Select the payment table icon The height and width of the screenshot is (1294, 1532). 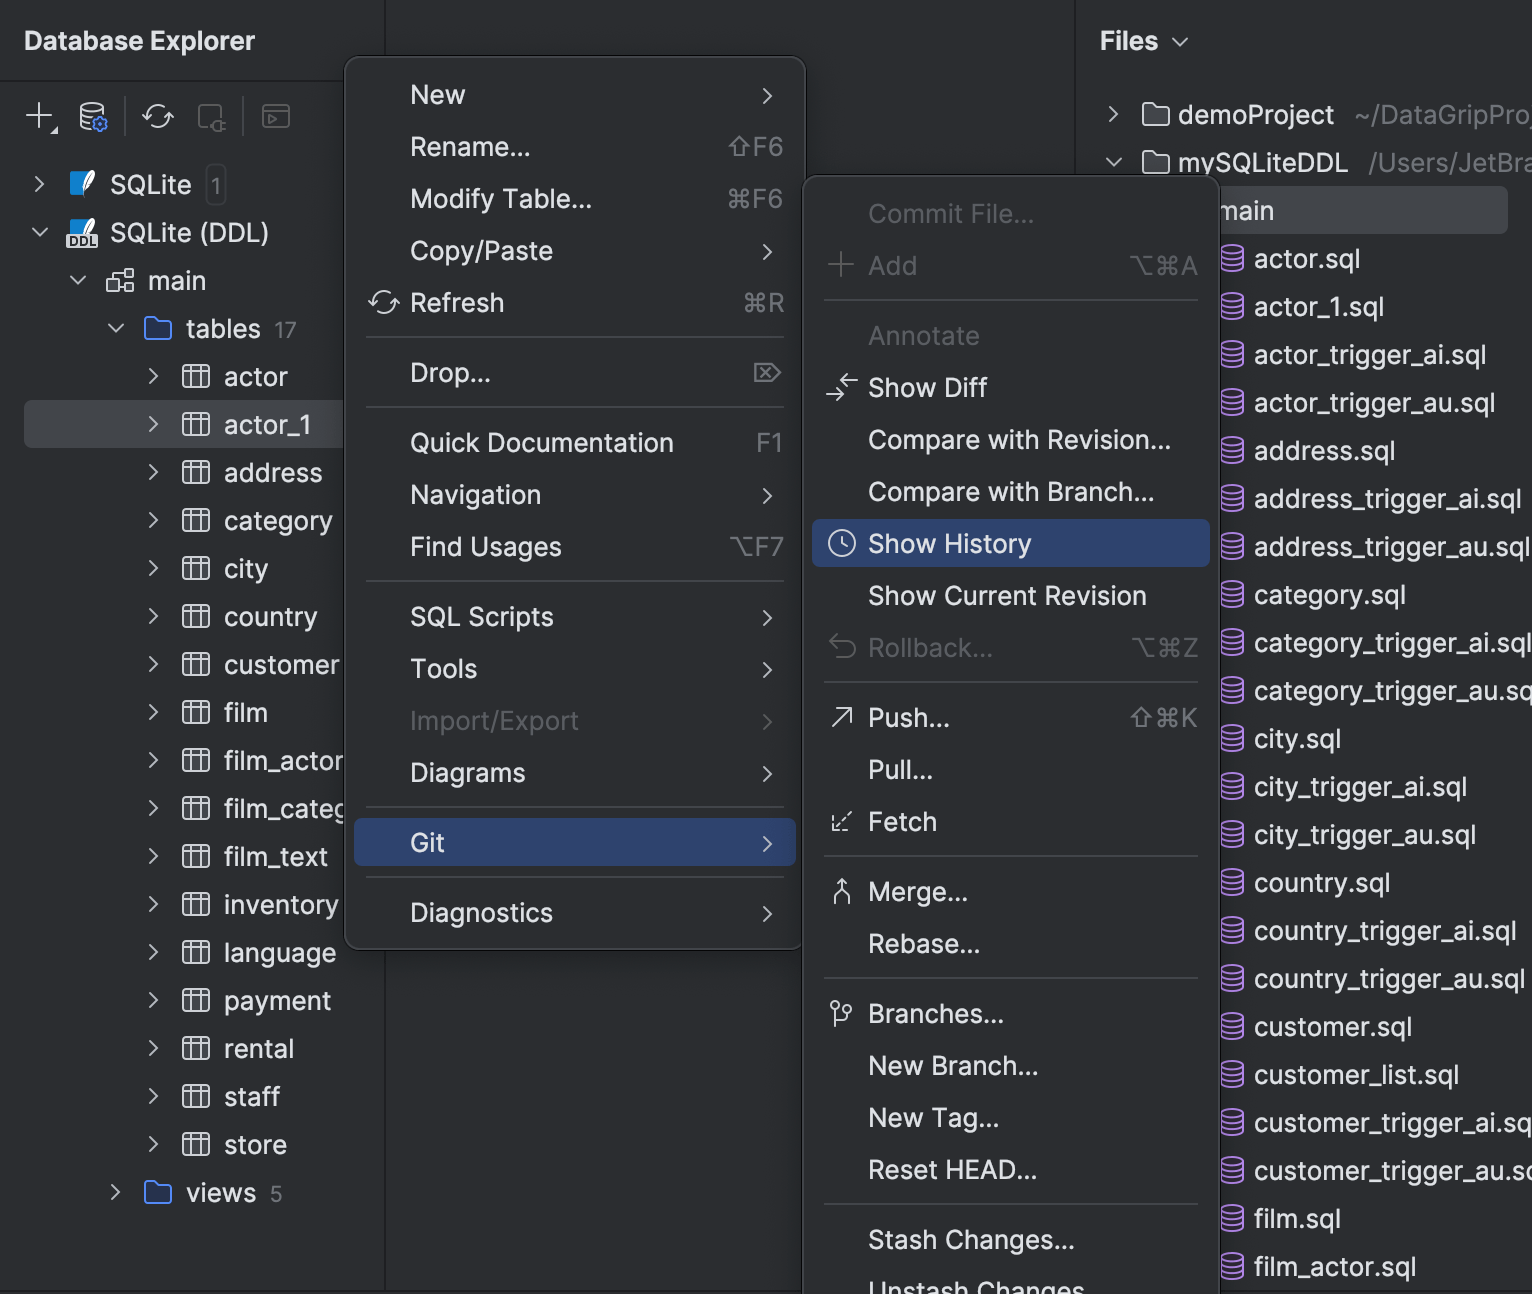[195, 1000]
